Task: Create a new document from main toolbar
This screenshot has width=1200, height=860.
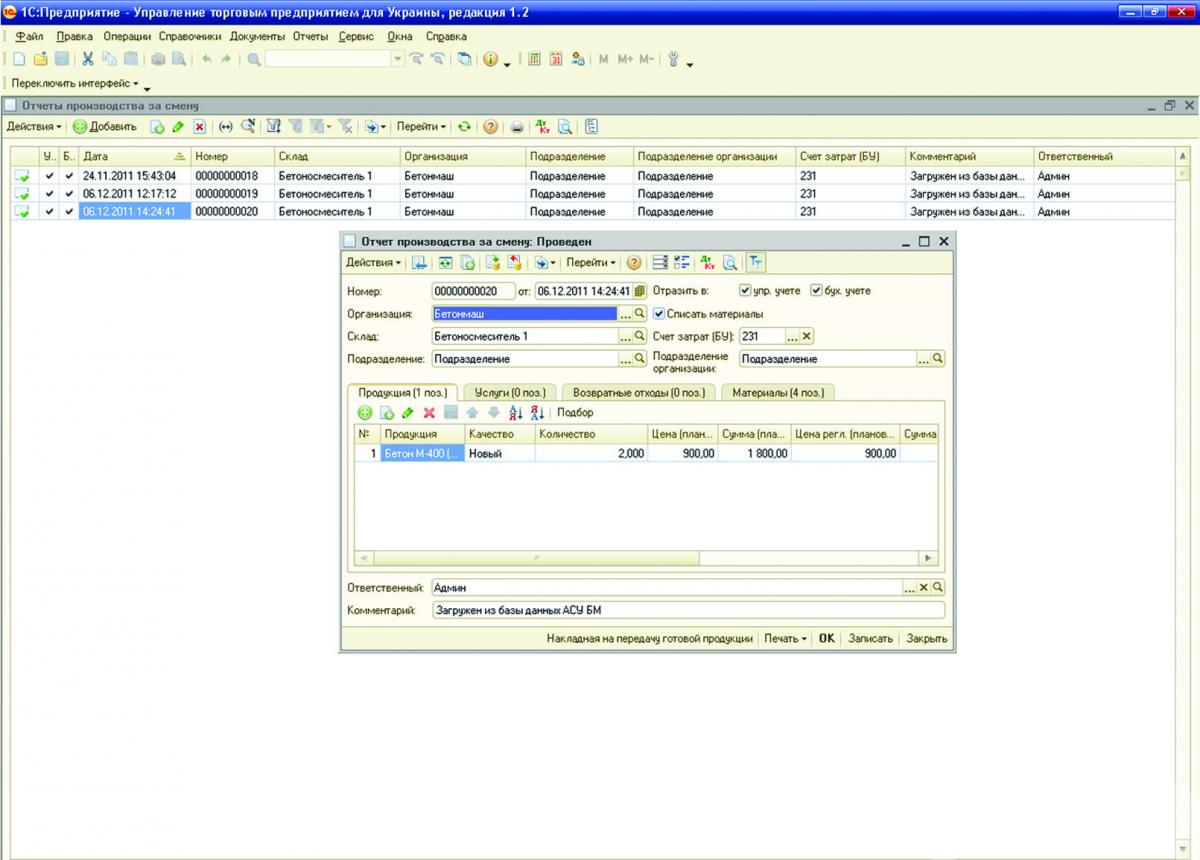Action: 19,60
